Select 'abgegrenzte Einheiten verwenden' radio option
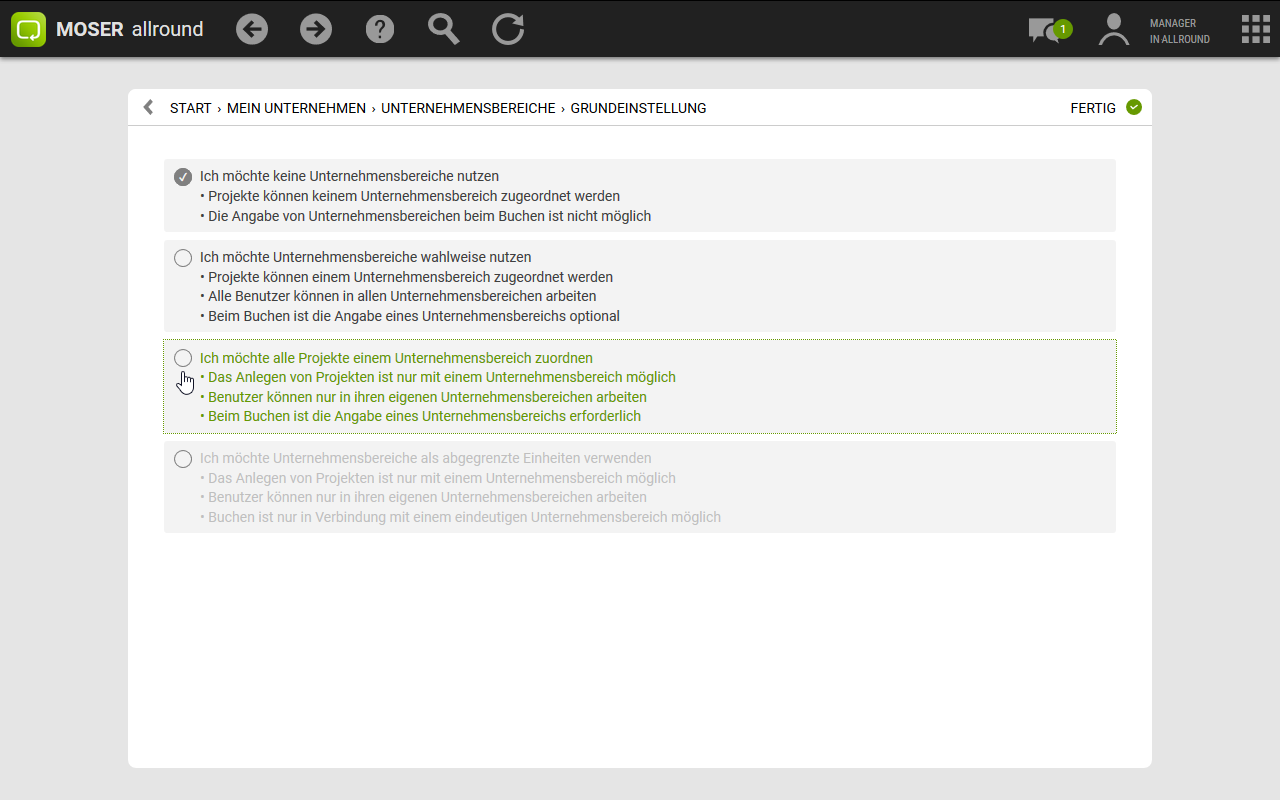The image size is (1280, 800). 183,459
